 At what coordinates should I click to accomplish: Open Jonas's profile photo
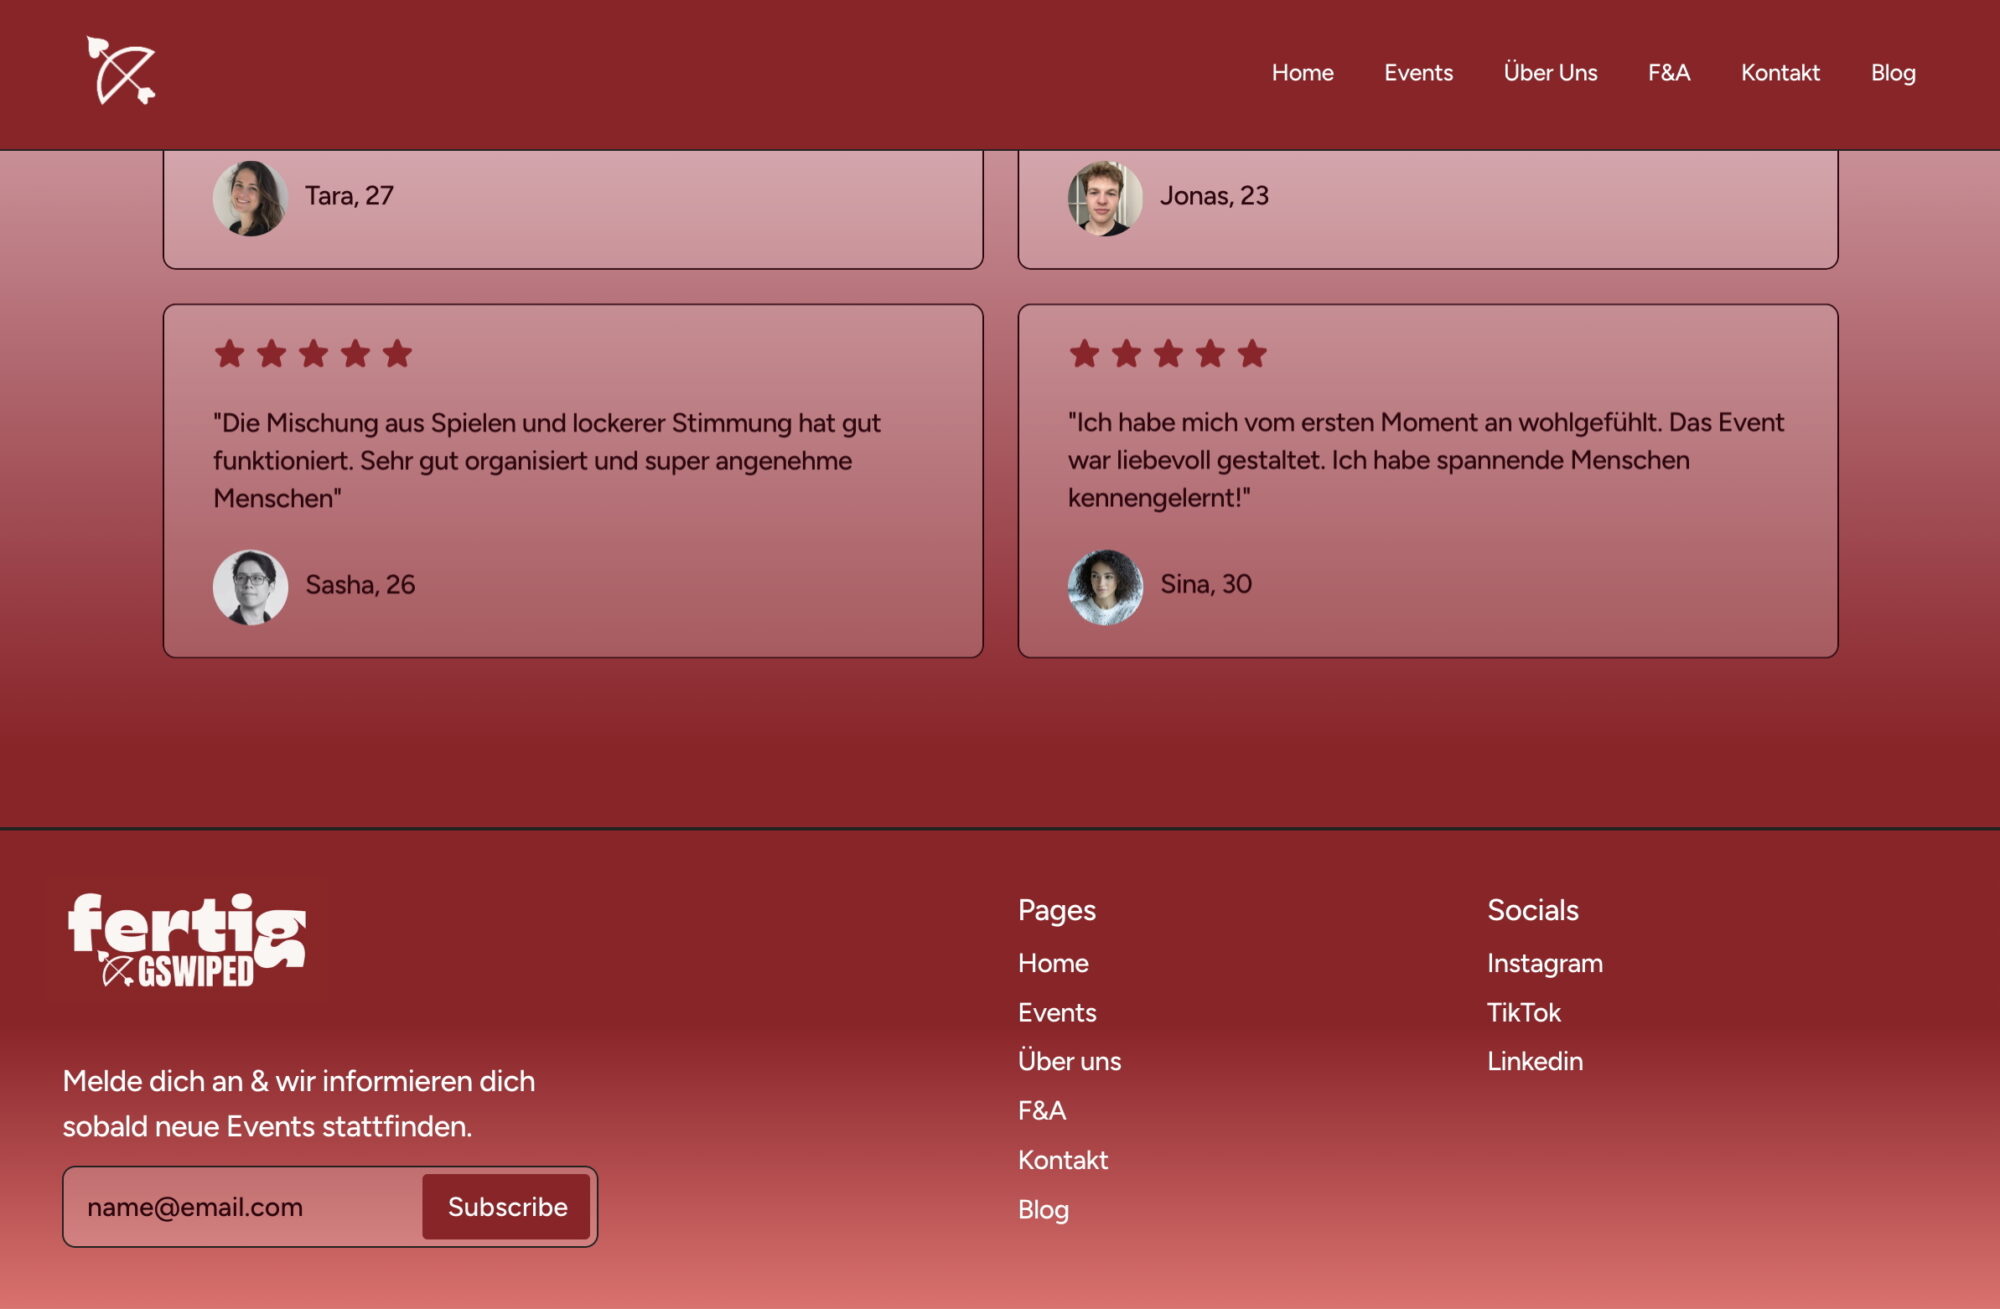[x=1106, y=196]
